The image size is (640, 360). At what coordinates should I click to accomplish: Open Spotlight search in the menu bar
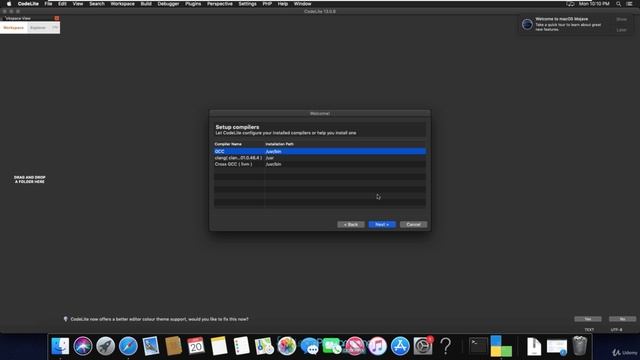point(619,4)
